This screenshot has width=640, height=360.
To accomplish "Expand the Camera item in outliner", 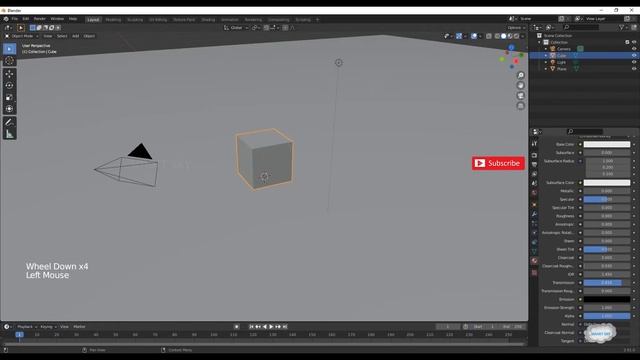I will [x=546, y=49].
